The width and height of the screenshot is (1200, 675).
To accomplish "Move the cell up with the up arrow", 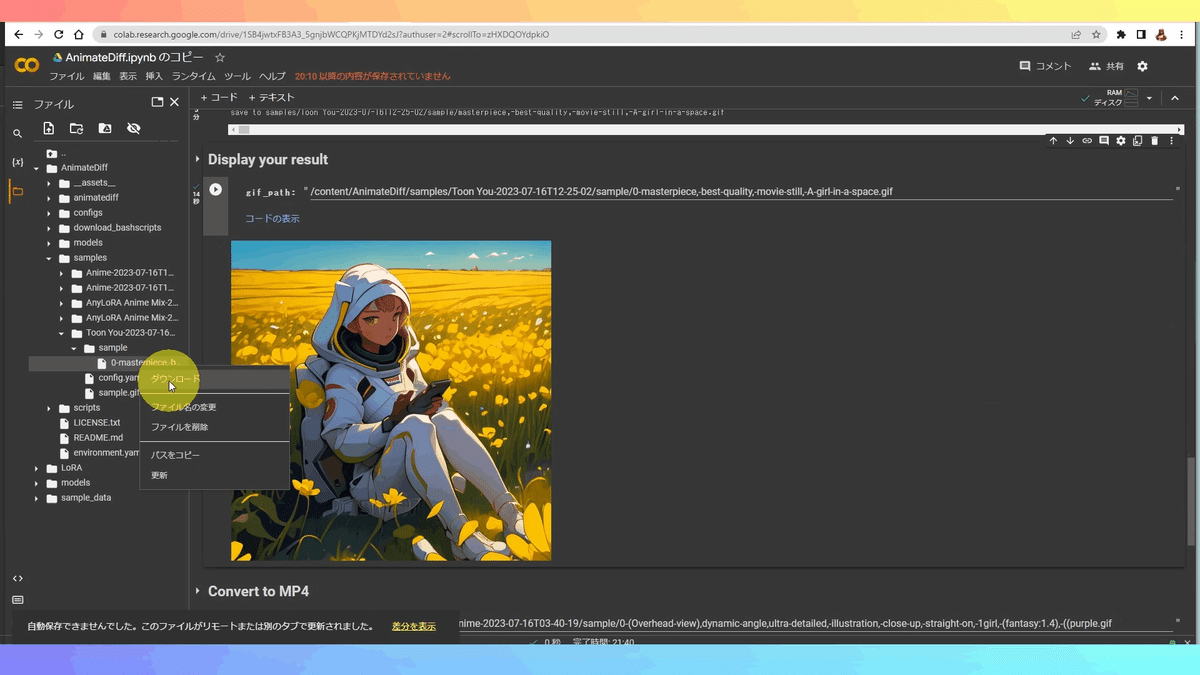I will pyautogui.click(x=1053, y=141).
